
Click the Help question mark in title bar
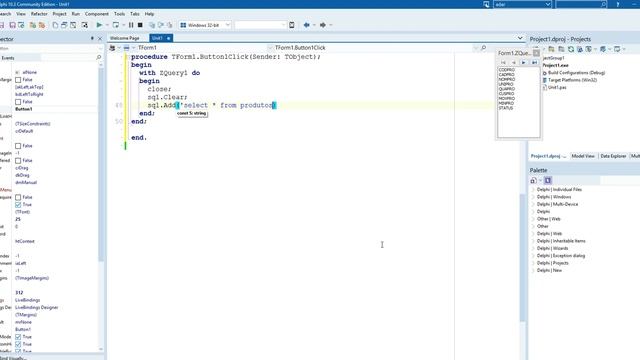click(x=618, y=4)
